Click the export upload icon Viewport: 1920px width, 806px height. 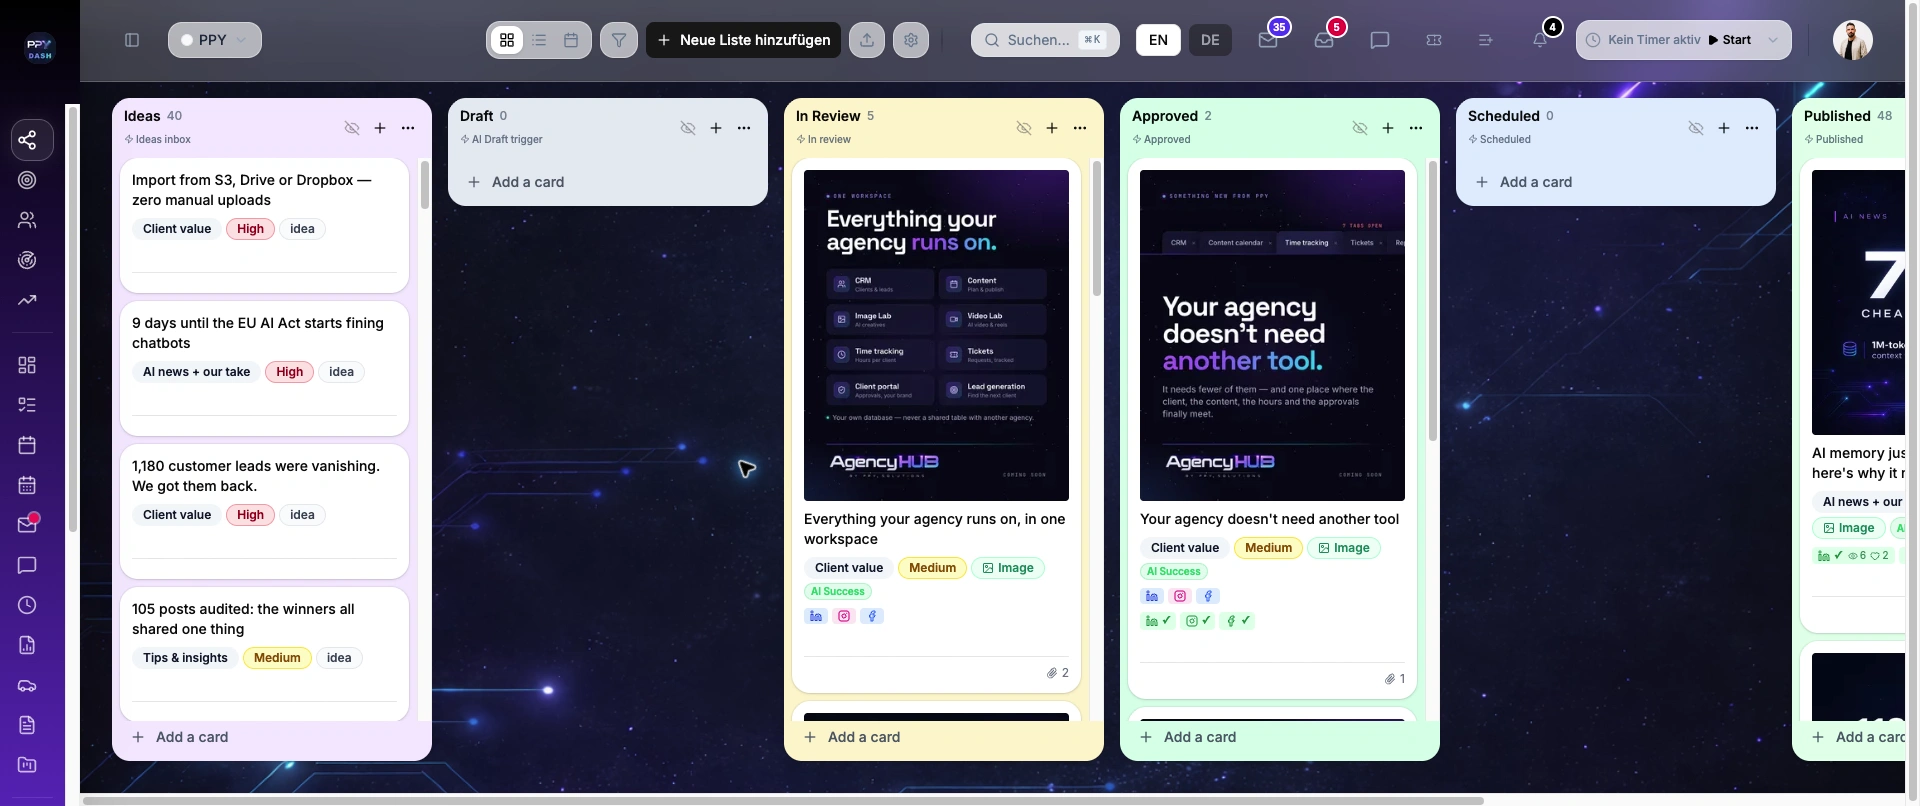[867, 40]
